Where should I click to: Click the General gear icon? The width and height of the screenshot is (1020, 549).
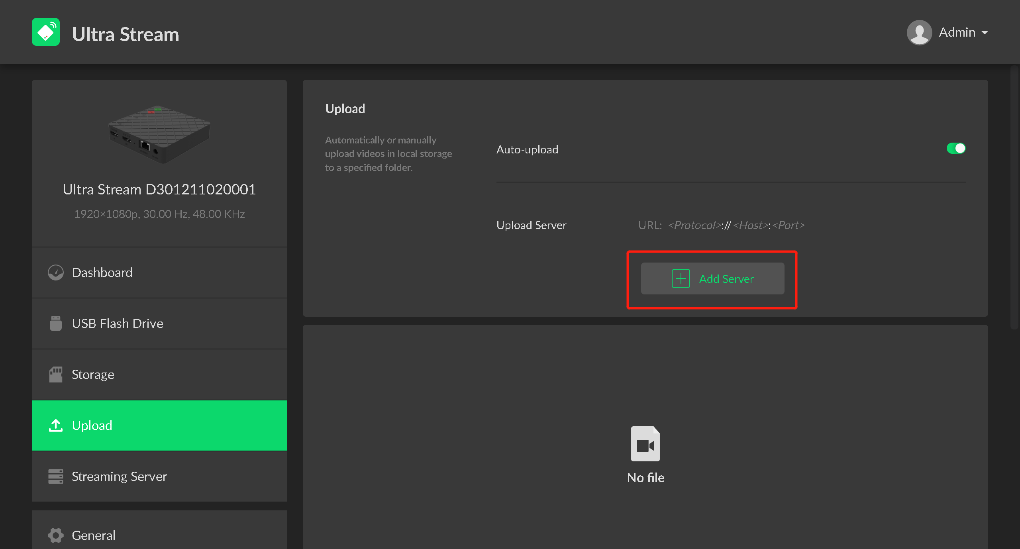56,535
